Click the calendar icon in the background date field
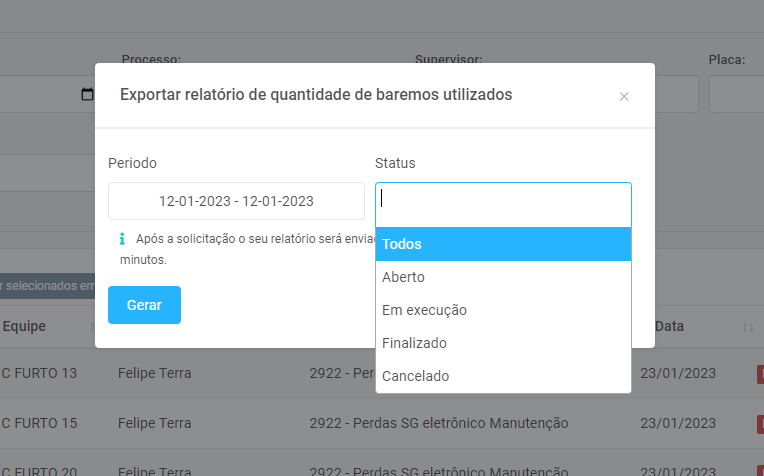764x476 pixels. (87, 94)
